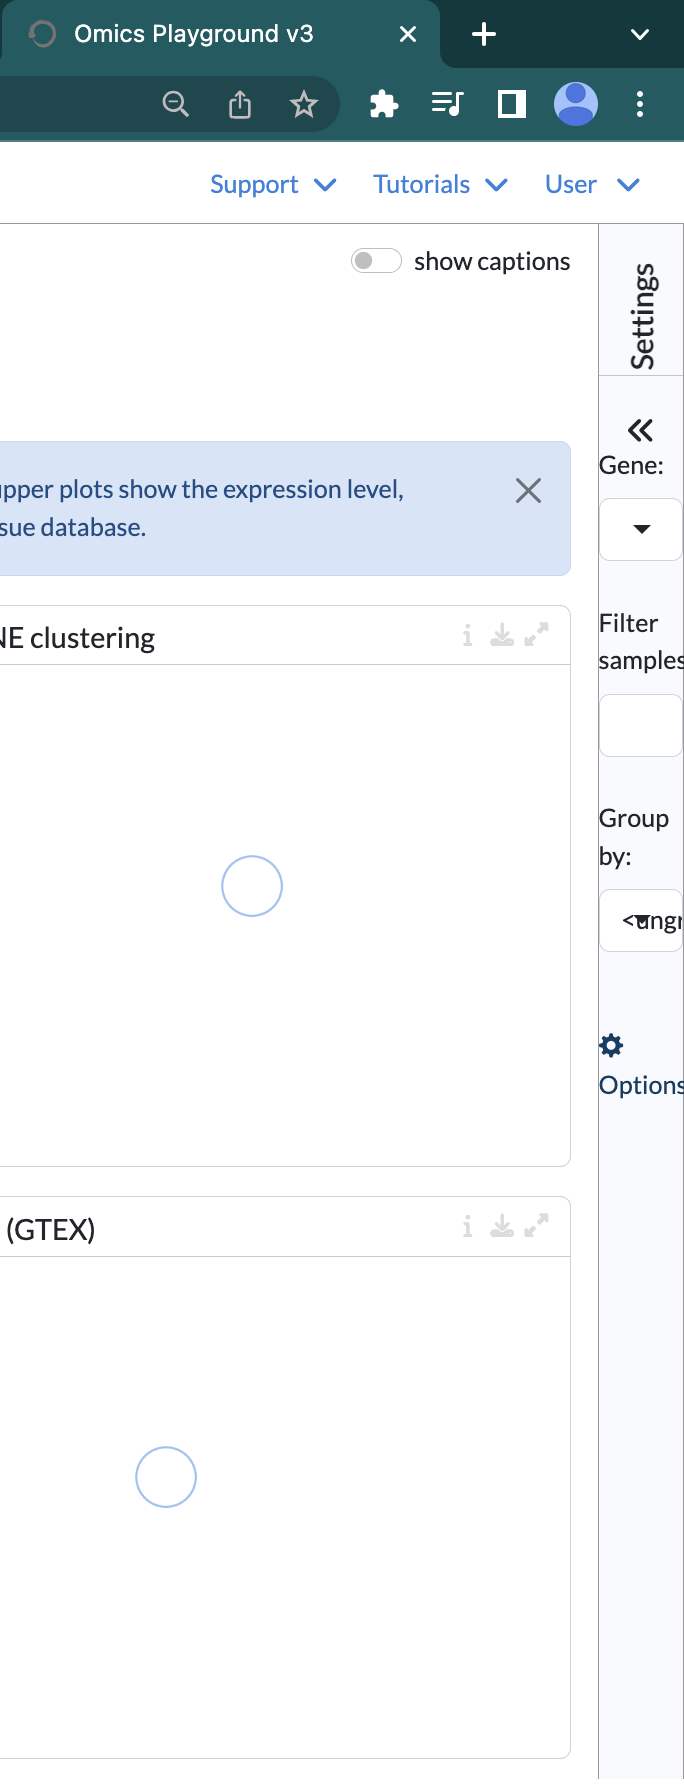Image resolution: width=684 pixels, height=1784 pixels.
Task: Download the t-SNE clustering plot
Action: [502, 635]
